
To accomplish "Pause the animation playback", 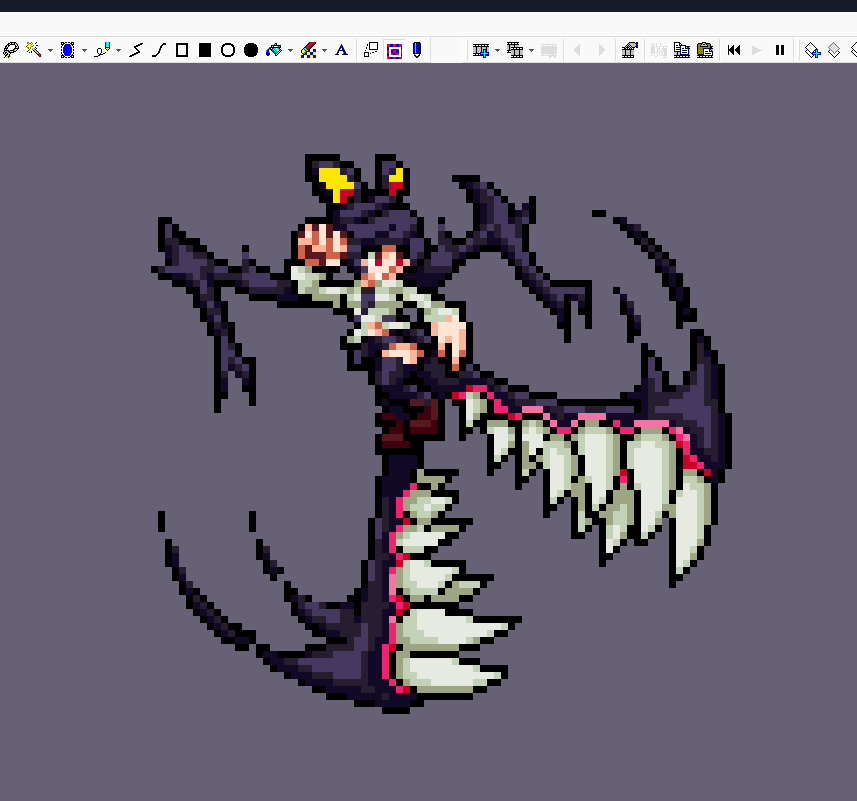I will coord(780,50).
